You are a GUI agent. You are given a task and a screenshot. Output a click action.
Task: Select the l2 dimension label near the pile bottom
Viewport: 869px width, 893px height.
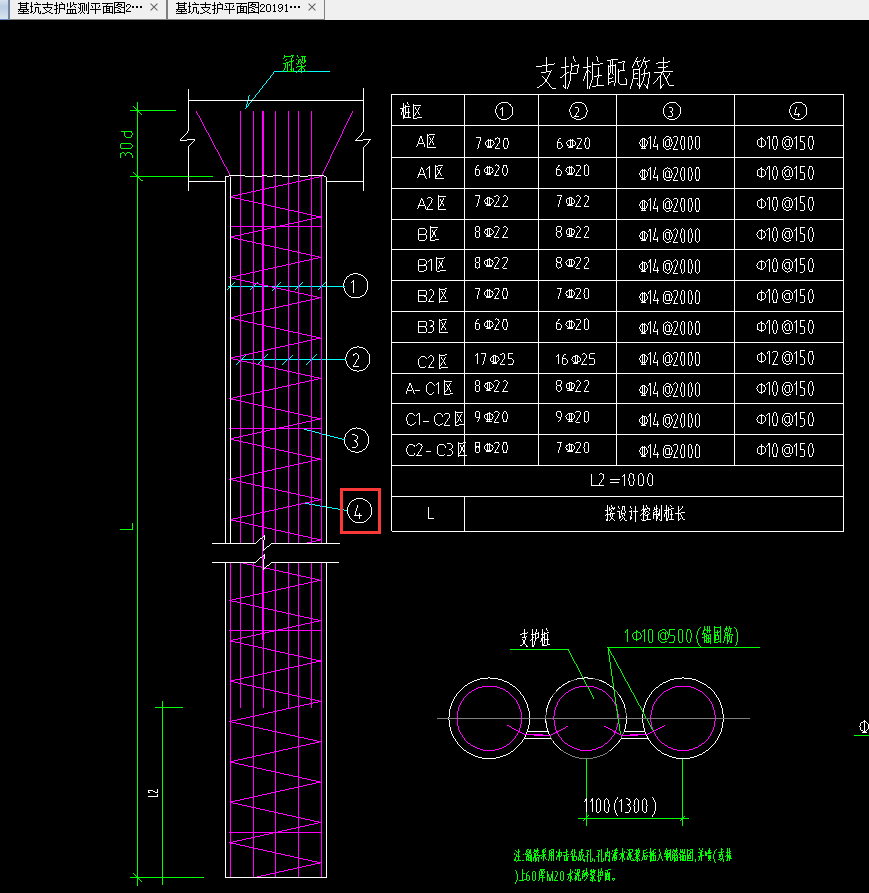(153, 792)
